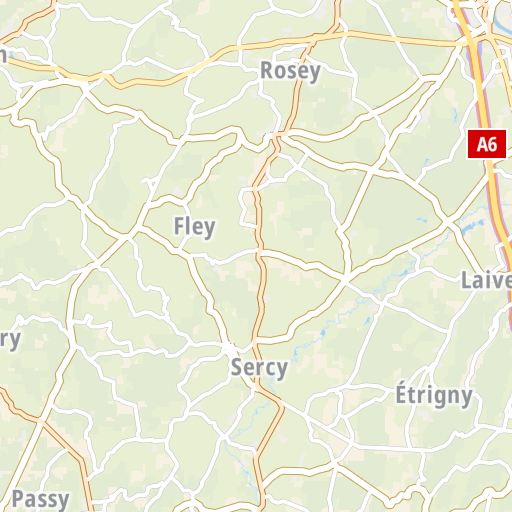Select the Rosey town label
Screen dimensions: 512x512
coord(290,72)
